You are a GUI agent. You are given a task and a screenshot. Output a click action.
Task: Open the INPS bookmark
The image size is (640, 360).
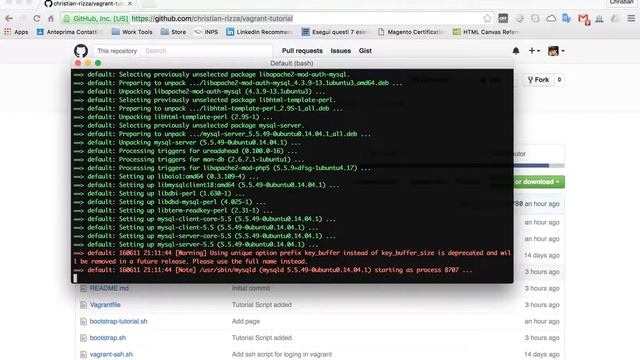click(206, 32)
